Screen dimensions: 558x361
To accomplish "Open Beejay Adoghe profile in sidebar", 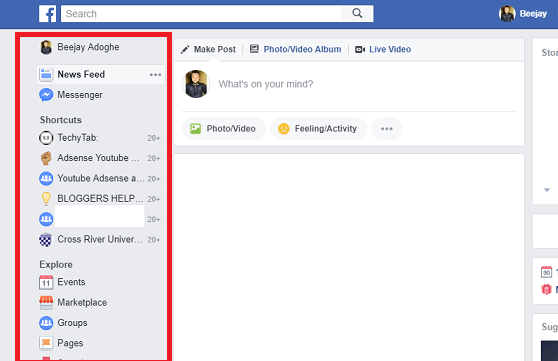I will click(x=88, y=47).
